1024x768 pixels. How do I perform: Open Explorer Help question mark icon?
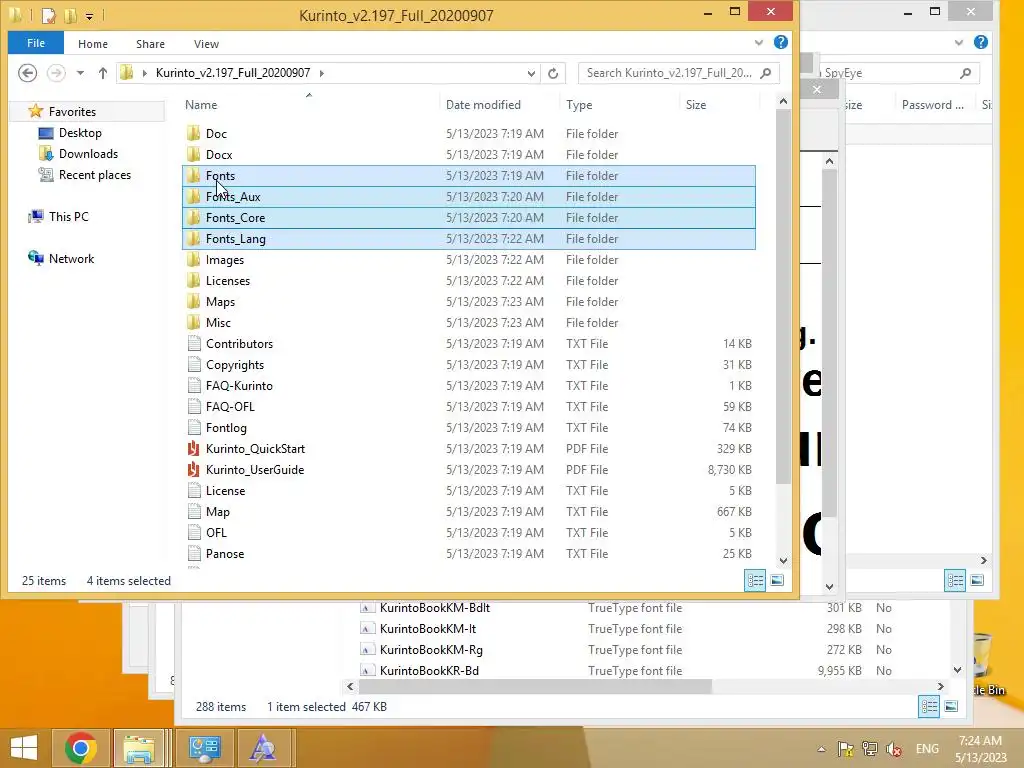[780, 42]
